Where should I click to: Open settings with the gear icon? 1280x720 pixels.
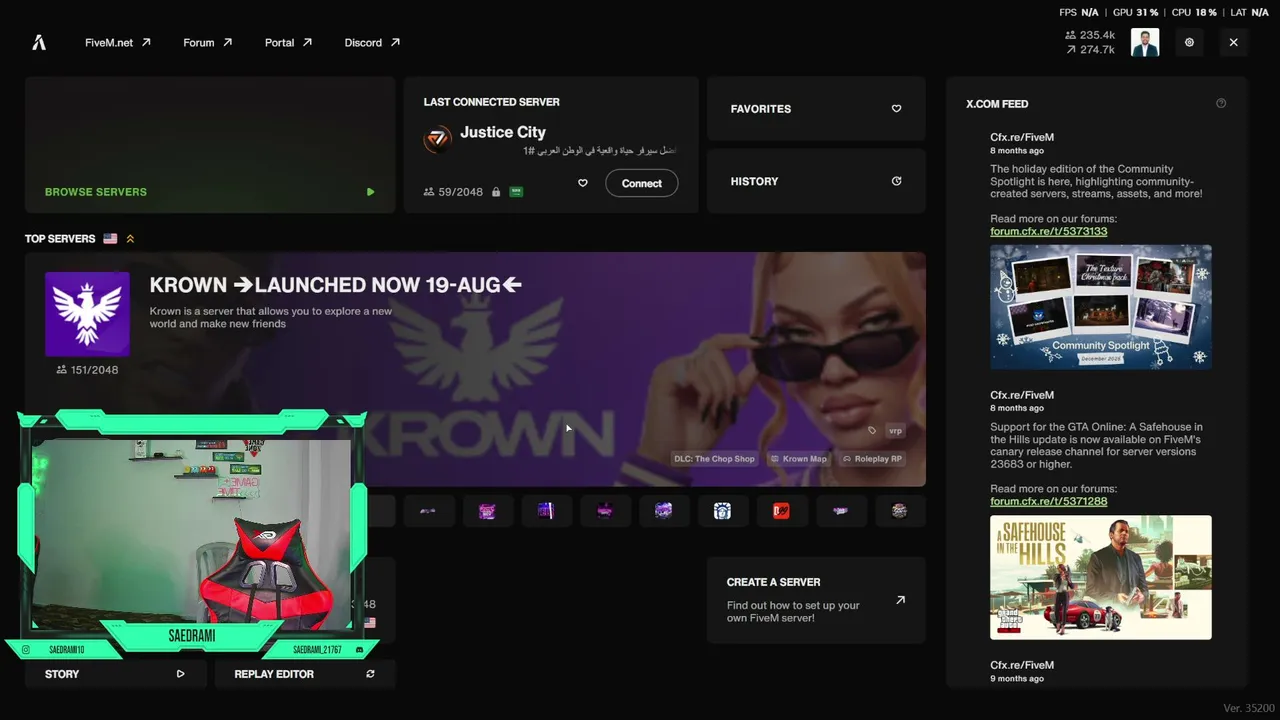(1189, 43)
